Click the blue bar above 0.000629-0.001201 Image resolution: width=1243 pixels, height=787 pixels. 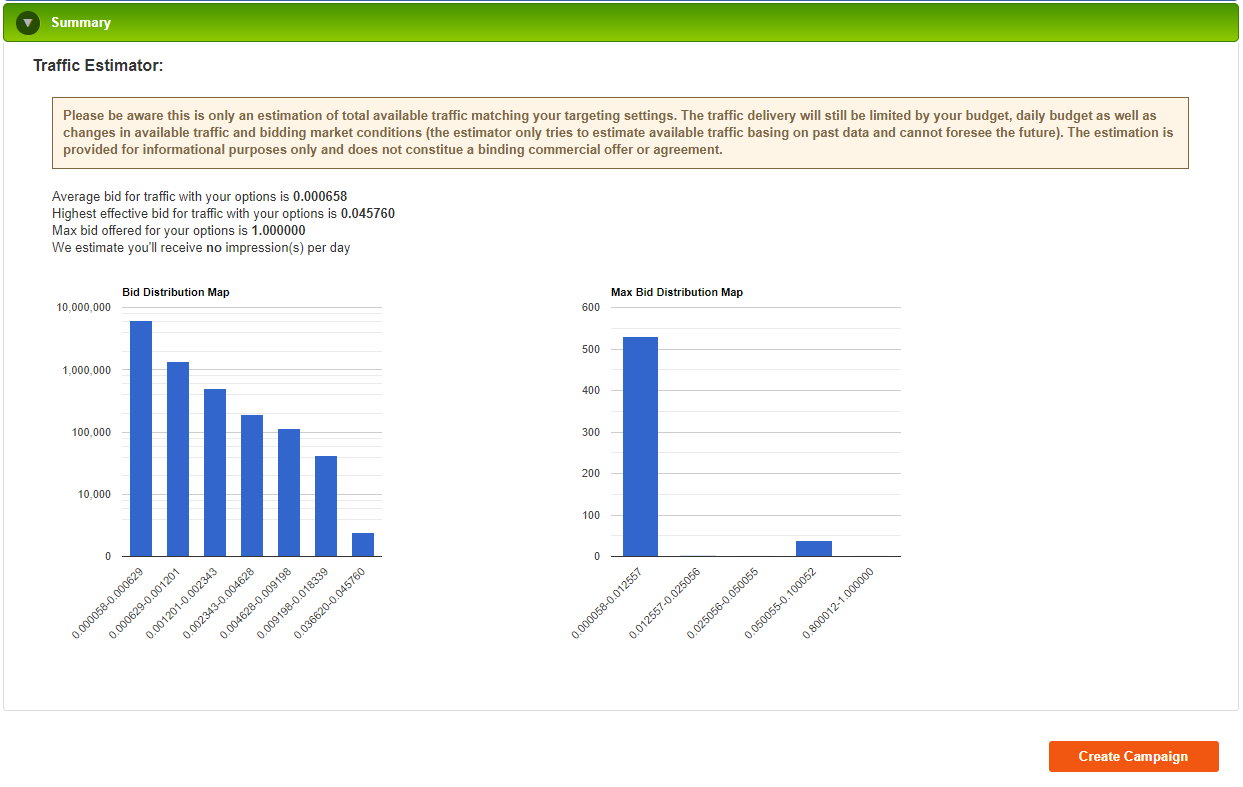178,459
